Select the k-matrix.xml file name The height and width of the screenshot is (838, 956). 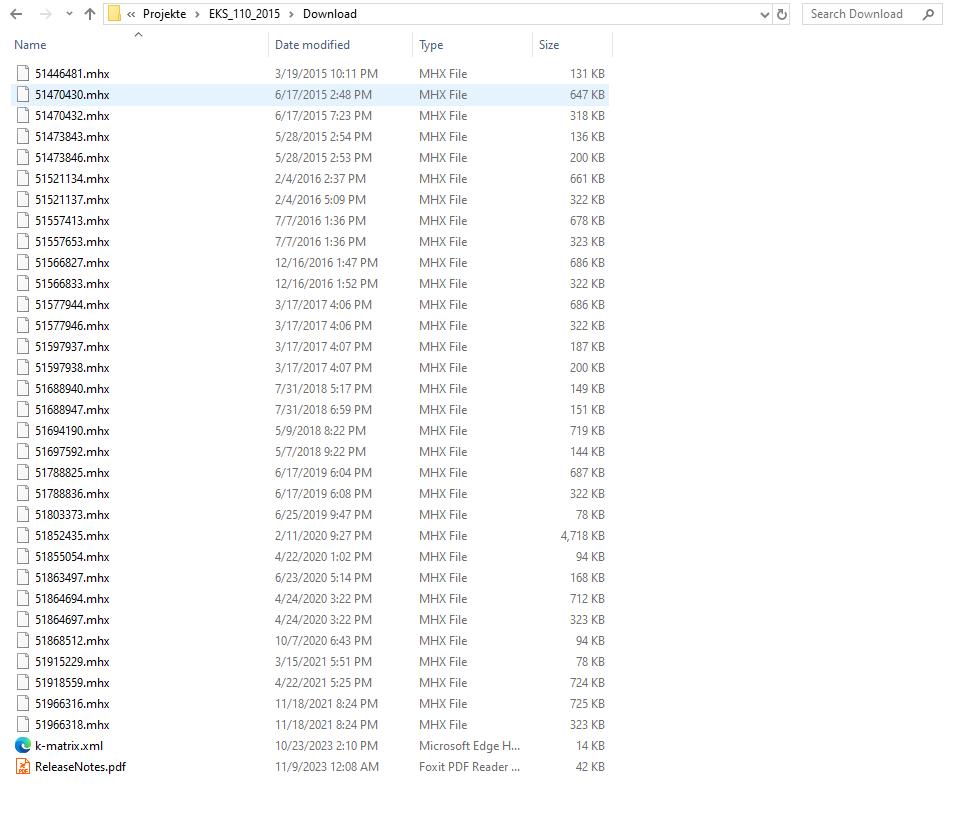coord(69,747)
